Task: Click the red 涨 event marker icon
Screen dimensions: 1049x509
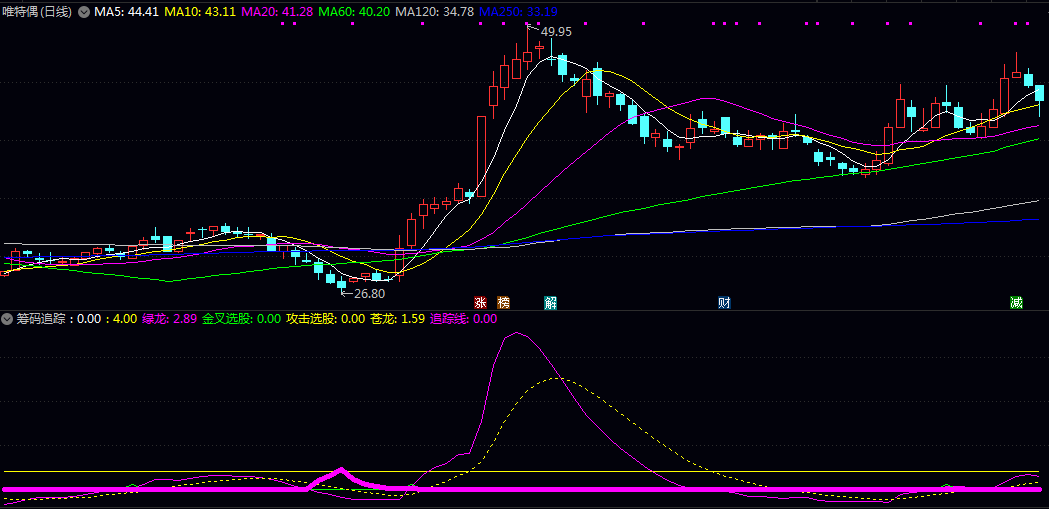Action: [x=480, y=302]
